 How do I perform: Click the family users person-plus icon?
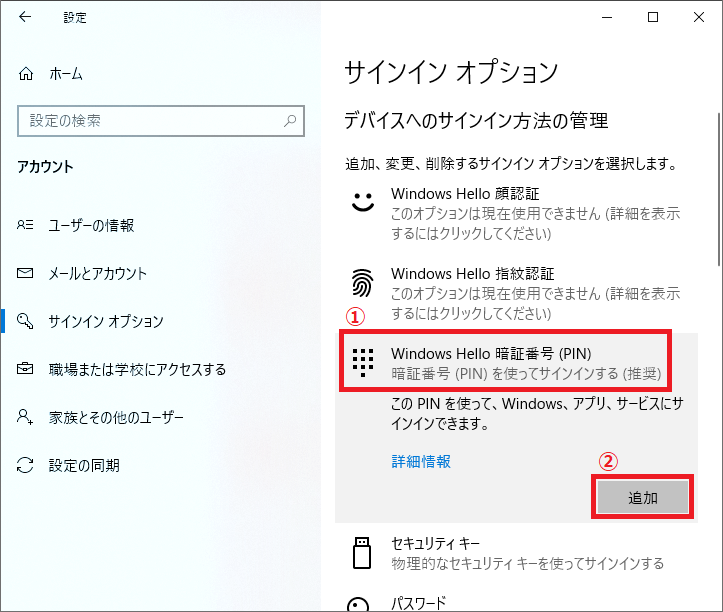(x=25, y=417)
